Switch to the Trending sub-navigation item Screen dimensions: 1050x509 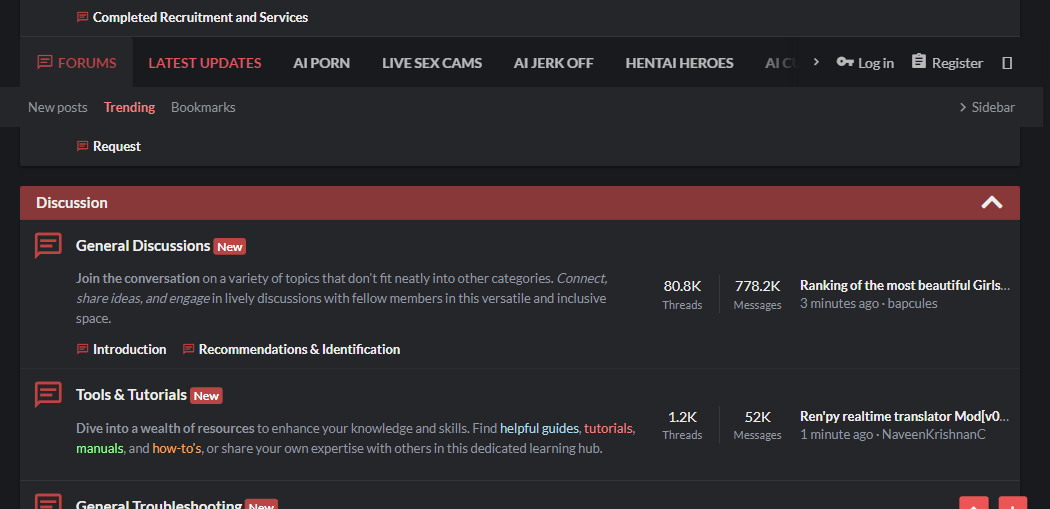[x=129, y=107]
